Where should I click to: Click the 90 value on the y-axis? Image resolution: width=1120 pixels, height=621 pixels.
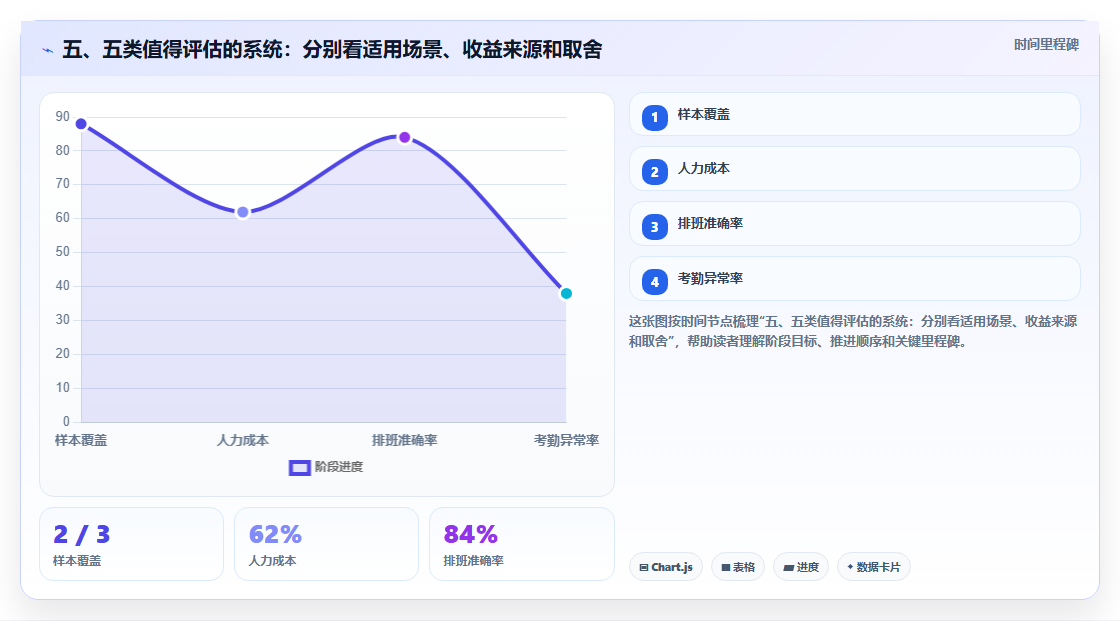[63, 116]
